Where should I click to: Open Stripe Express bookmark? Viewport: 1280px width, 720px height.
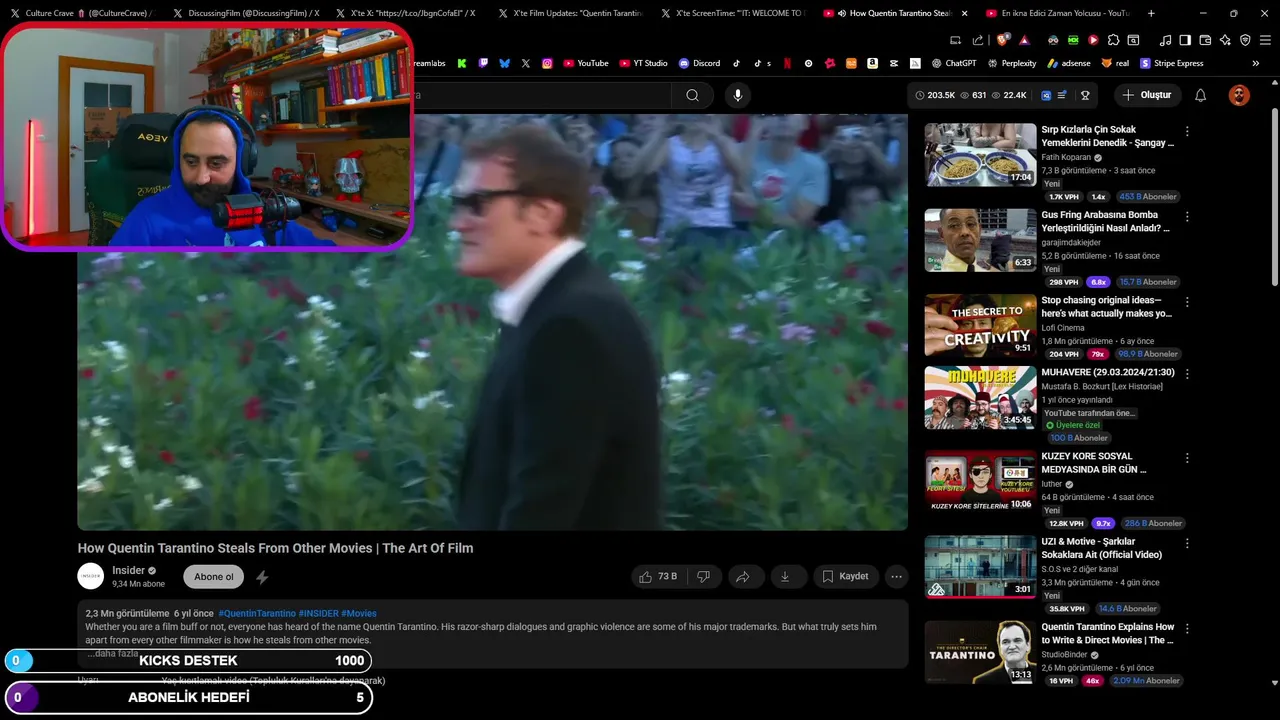pyautogui.click(x=1171, y=63)
